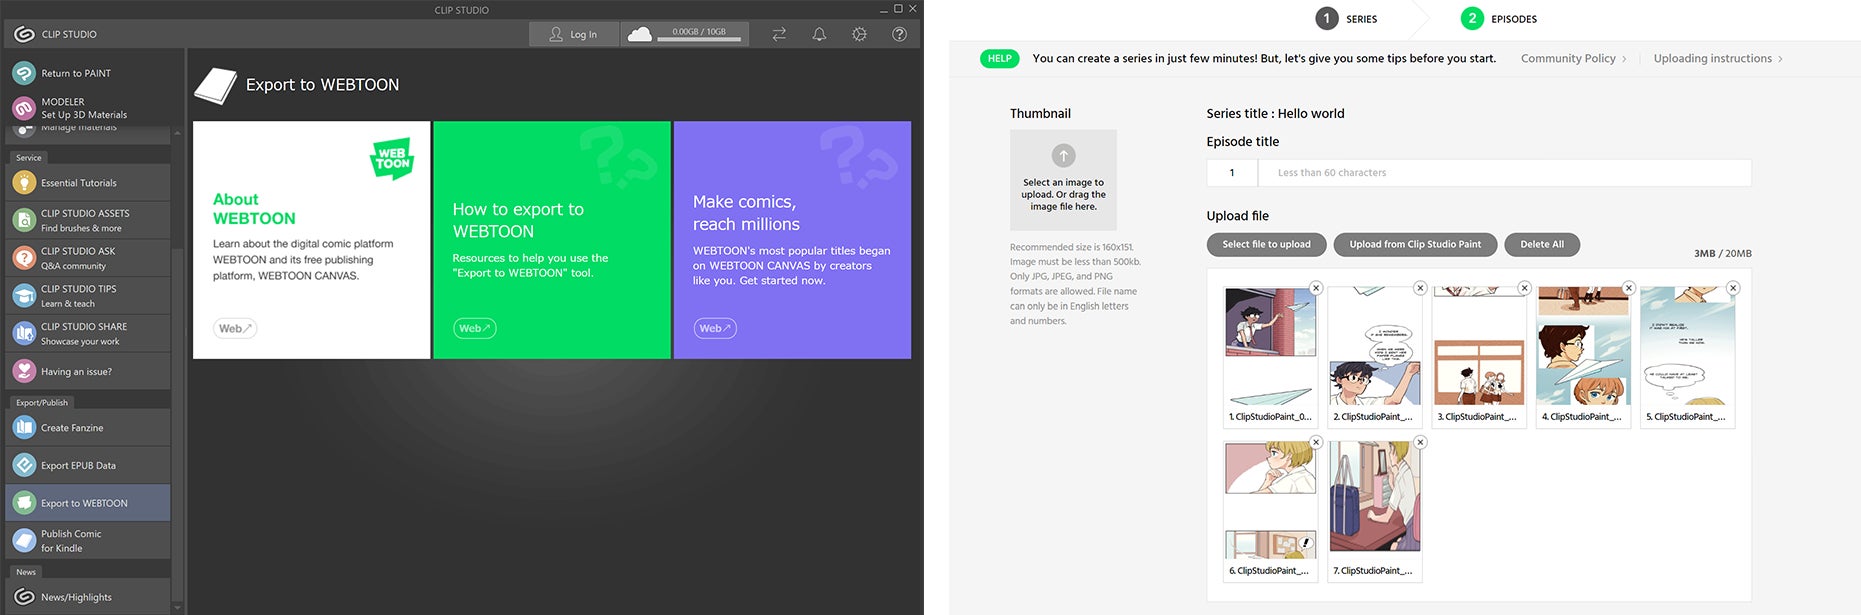Open Community Policy link
This screenshot has width=1861, height=615.
click(1573, 58)
